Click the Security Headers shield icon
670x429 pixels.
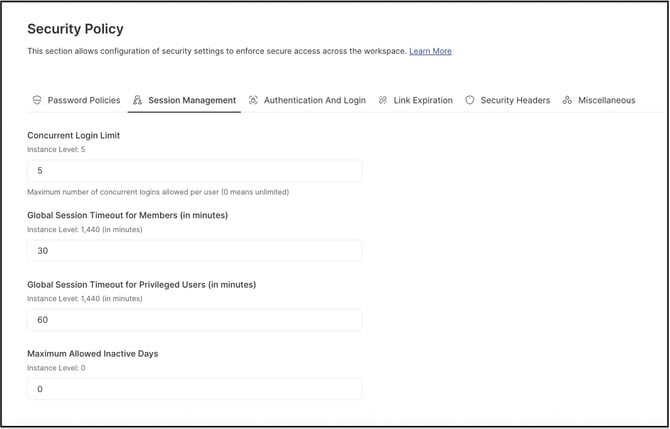click(x=470, y=100)
